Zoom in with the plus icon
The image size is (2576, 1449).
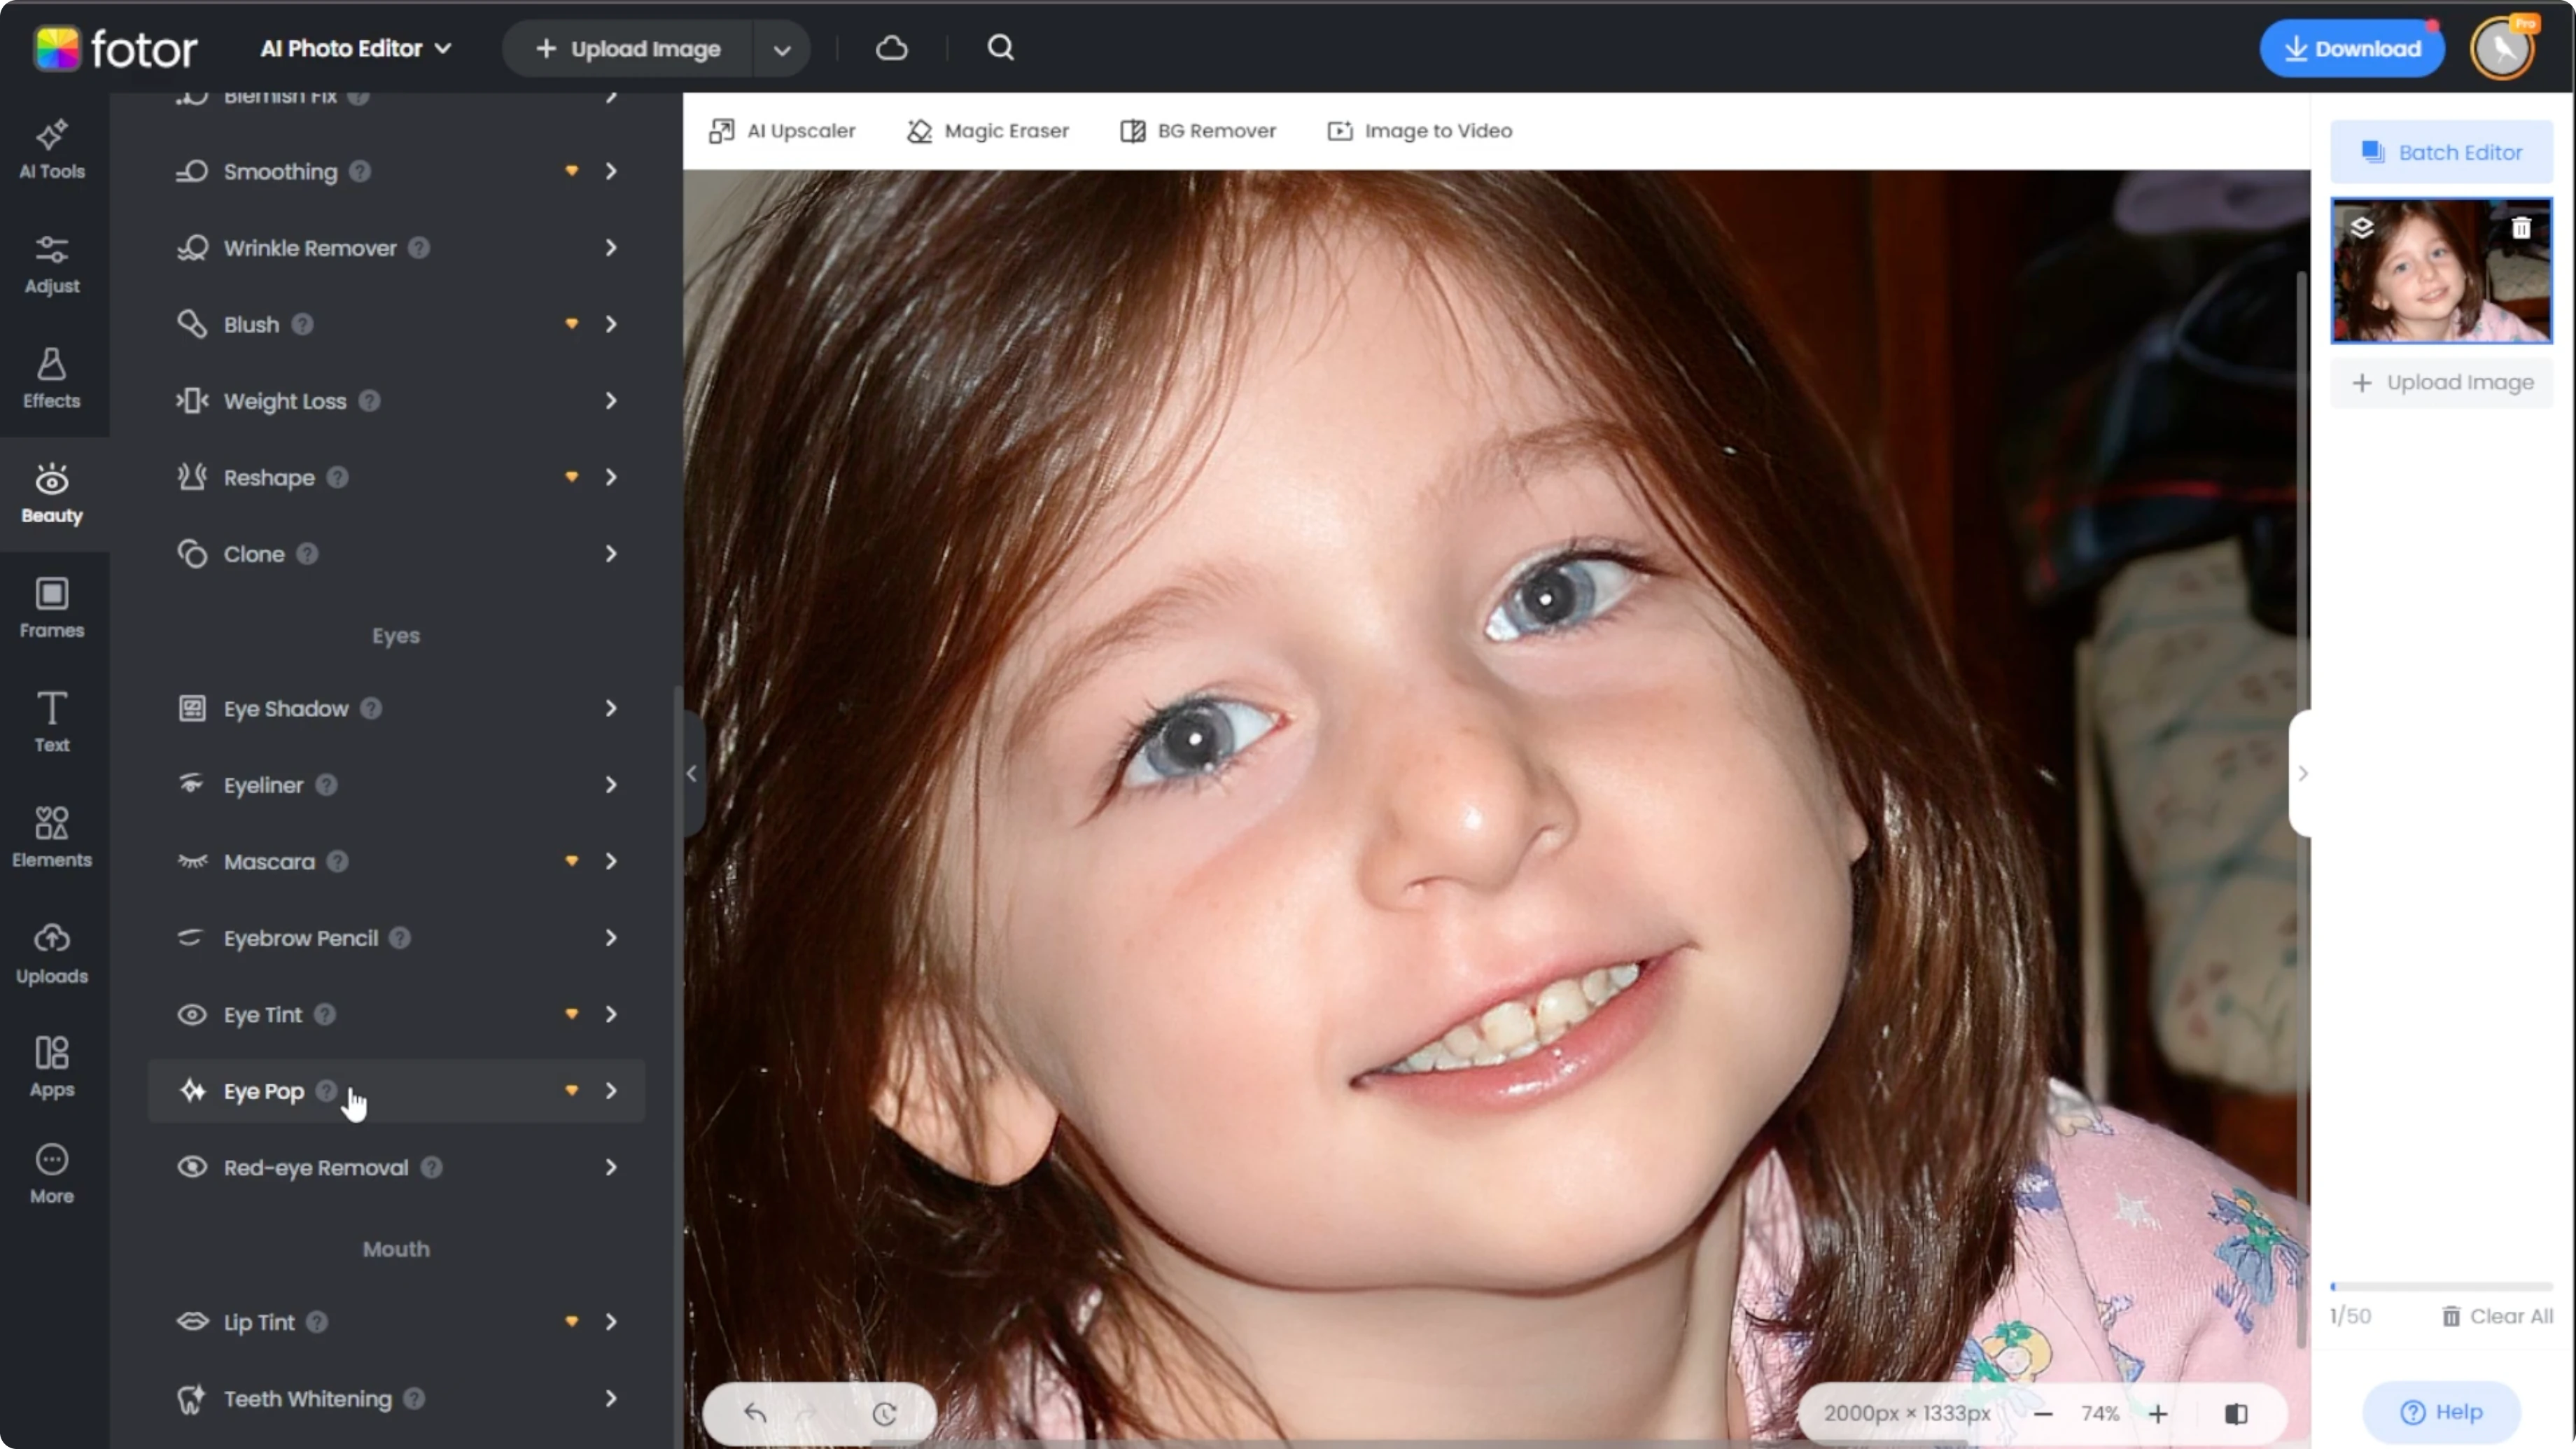point(2158,1413)
